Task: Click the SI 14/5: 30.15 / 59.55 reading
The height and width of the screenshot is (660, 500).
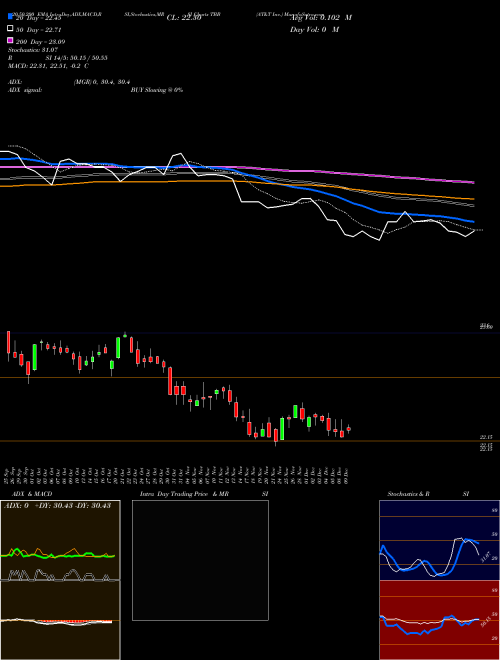Action: pos(76,58)
